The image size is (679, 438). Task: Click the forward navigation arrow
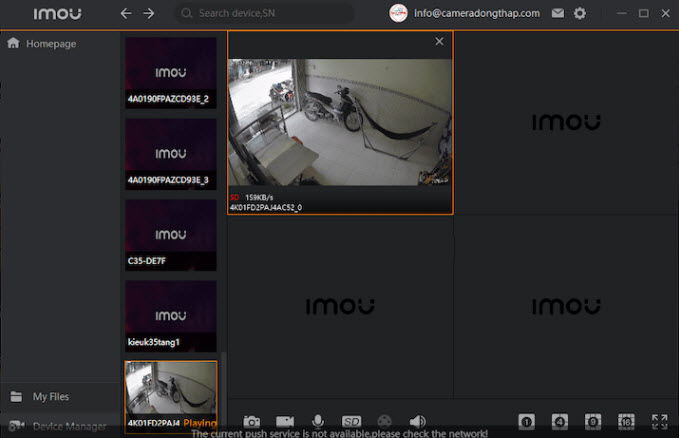click(x=149, y=14)
